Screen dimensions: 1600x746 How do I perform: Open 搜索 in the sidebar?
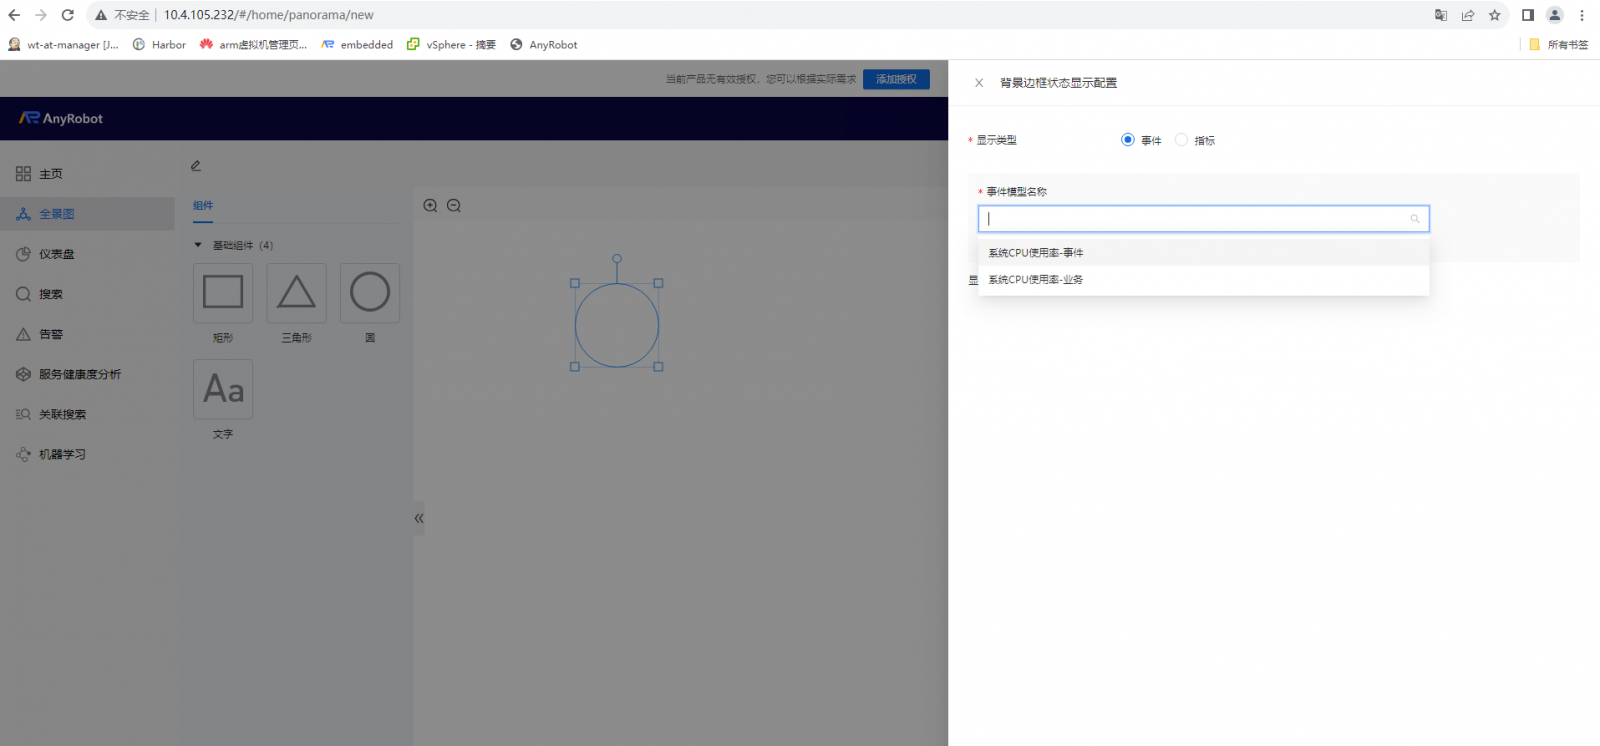pos(87,294)
